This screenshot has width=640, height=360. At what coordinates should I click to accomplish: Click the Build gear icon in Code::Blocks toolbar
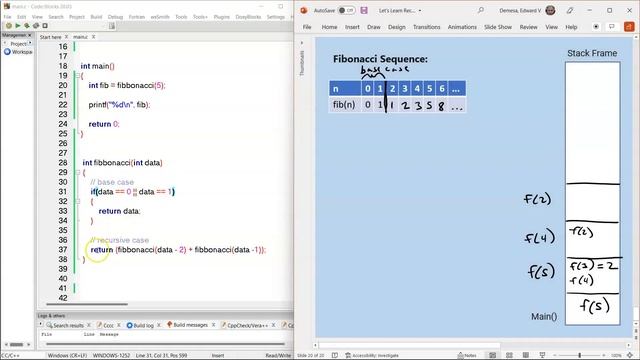pyautogui.click(x=9, y=26)
